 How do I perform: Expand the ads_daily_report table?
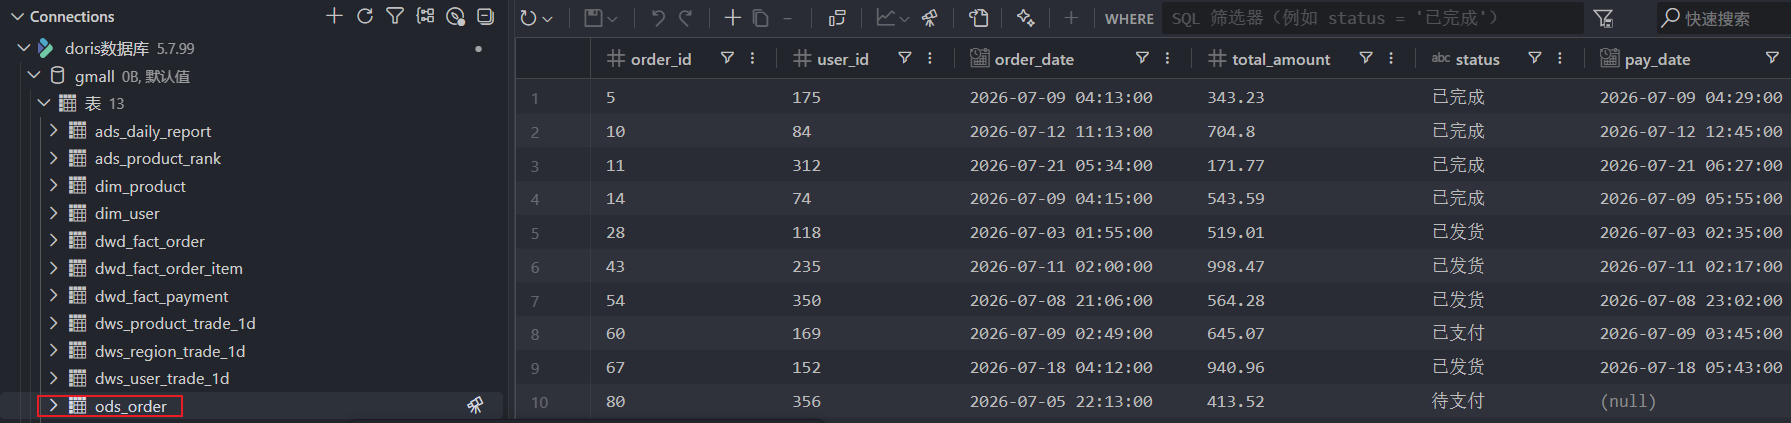54,130
